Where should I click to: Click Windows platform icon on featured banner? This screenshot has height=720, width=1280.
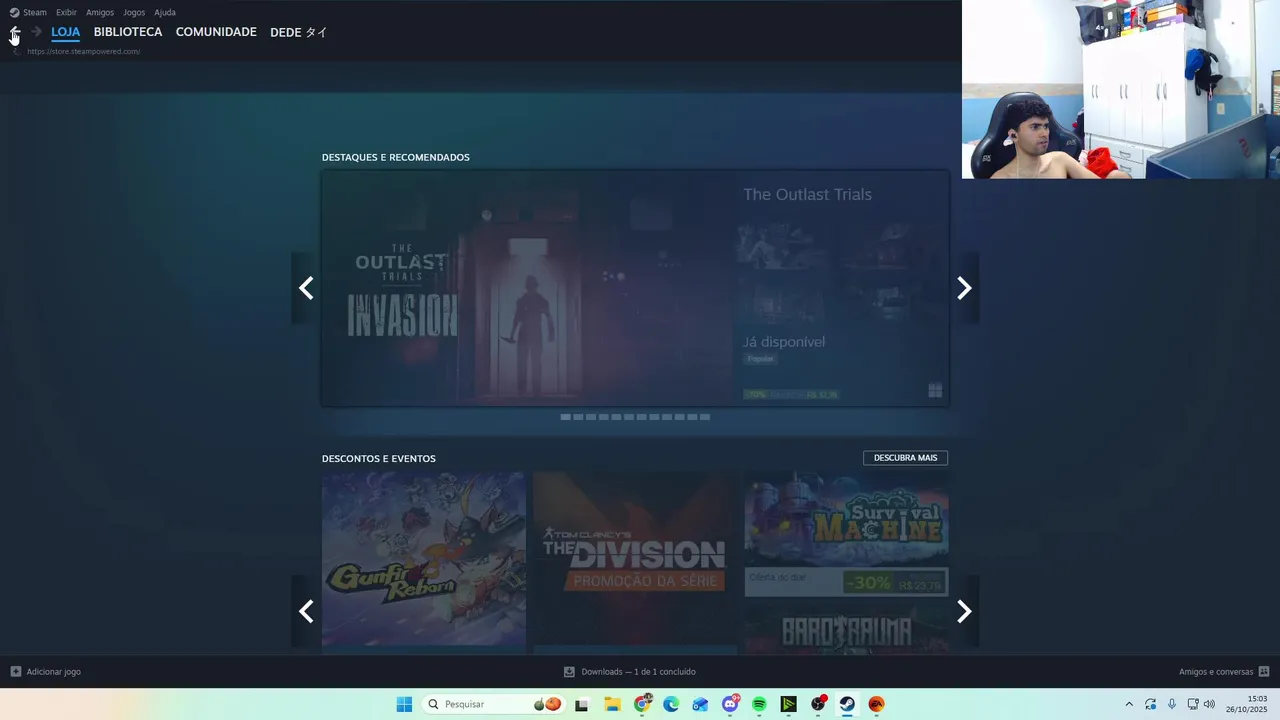pyautogui.click(x=935, y=391)
